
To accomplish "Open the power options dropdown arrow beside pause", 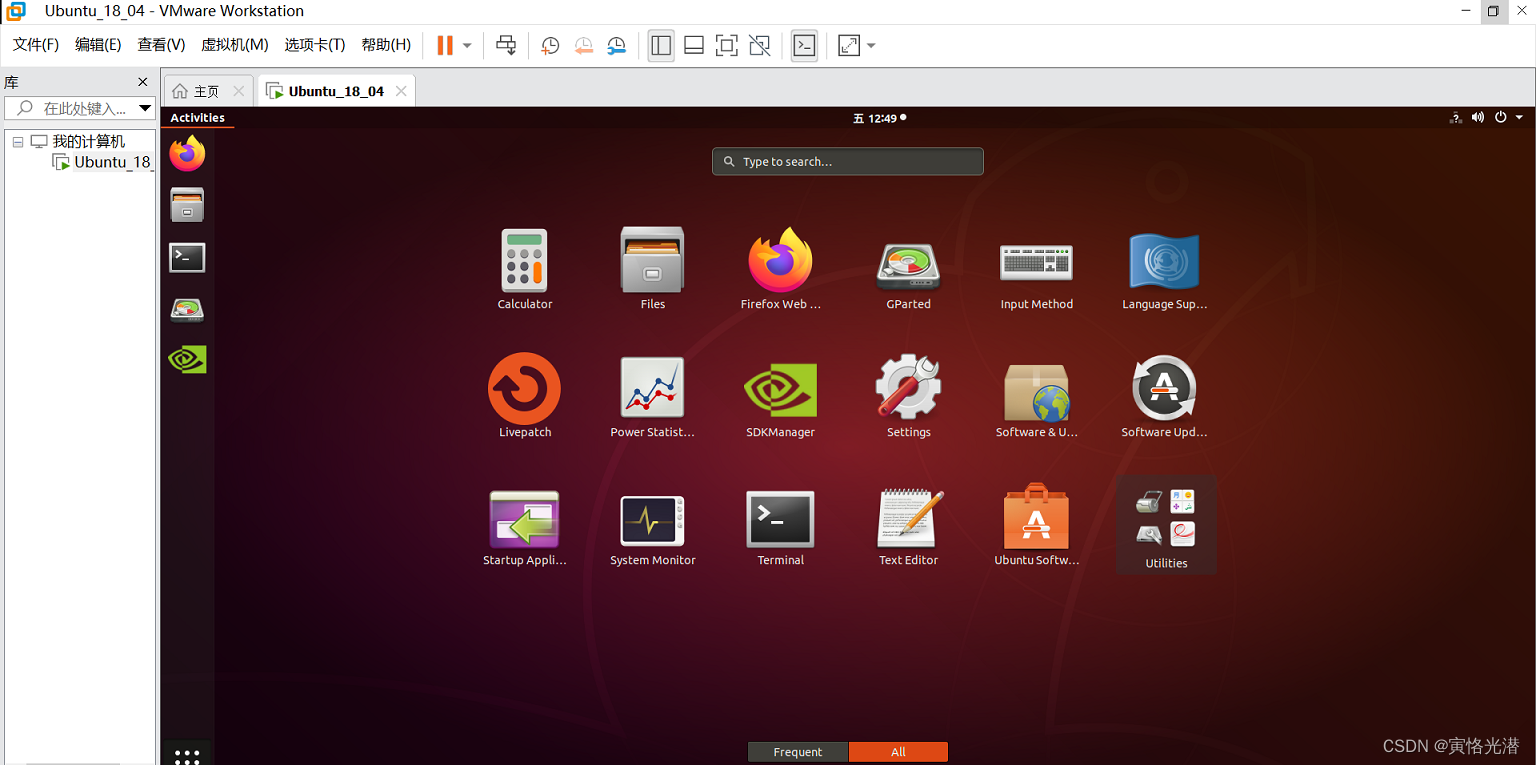I will coord(467,46).
